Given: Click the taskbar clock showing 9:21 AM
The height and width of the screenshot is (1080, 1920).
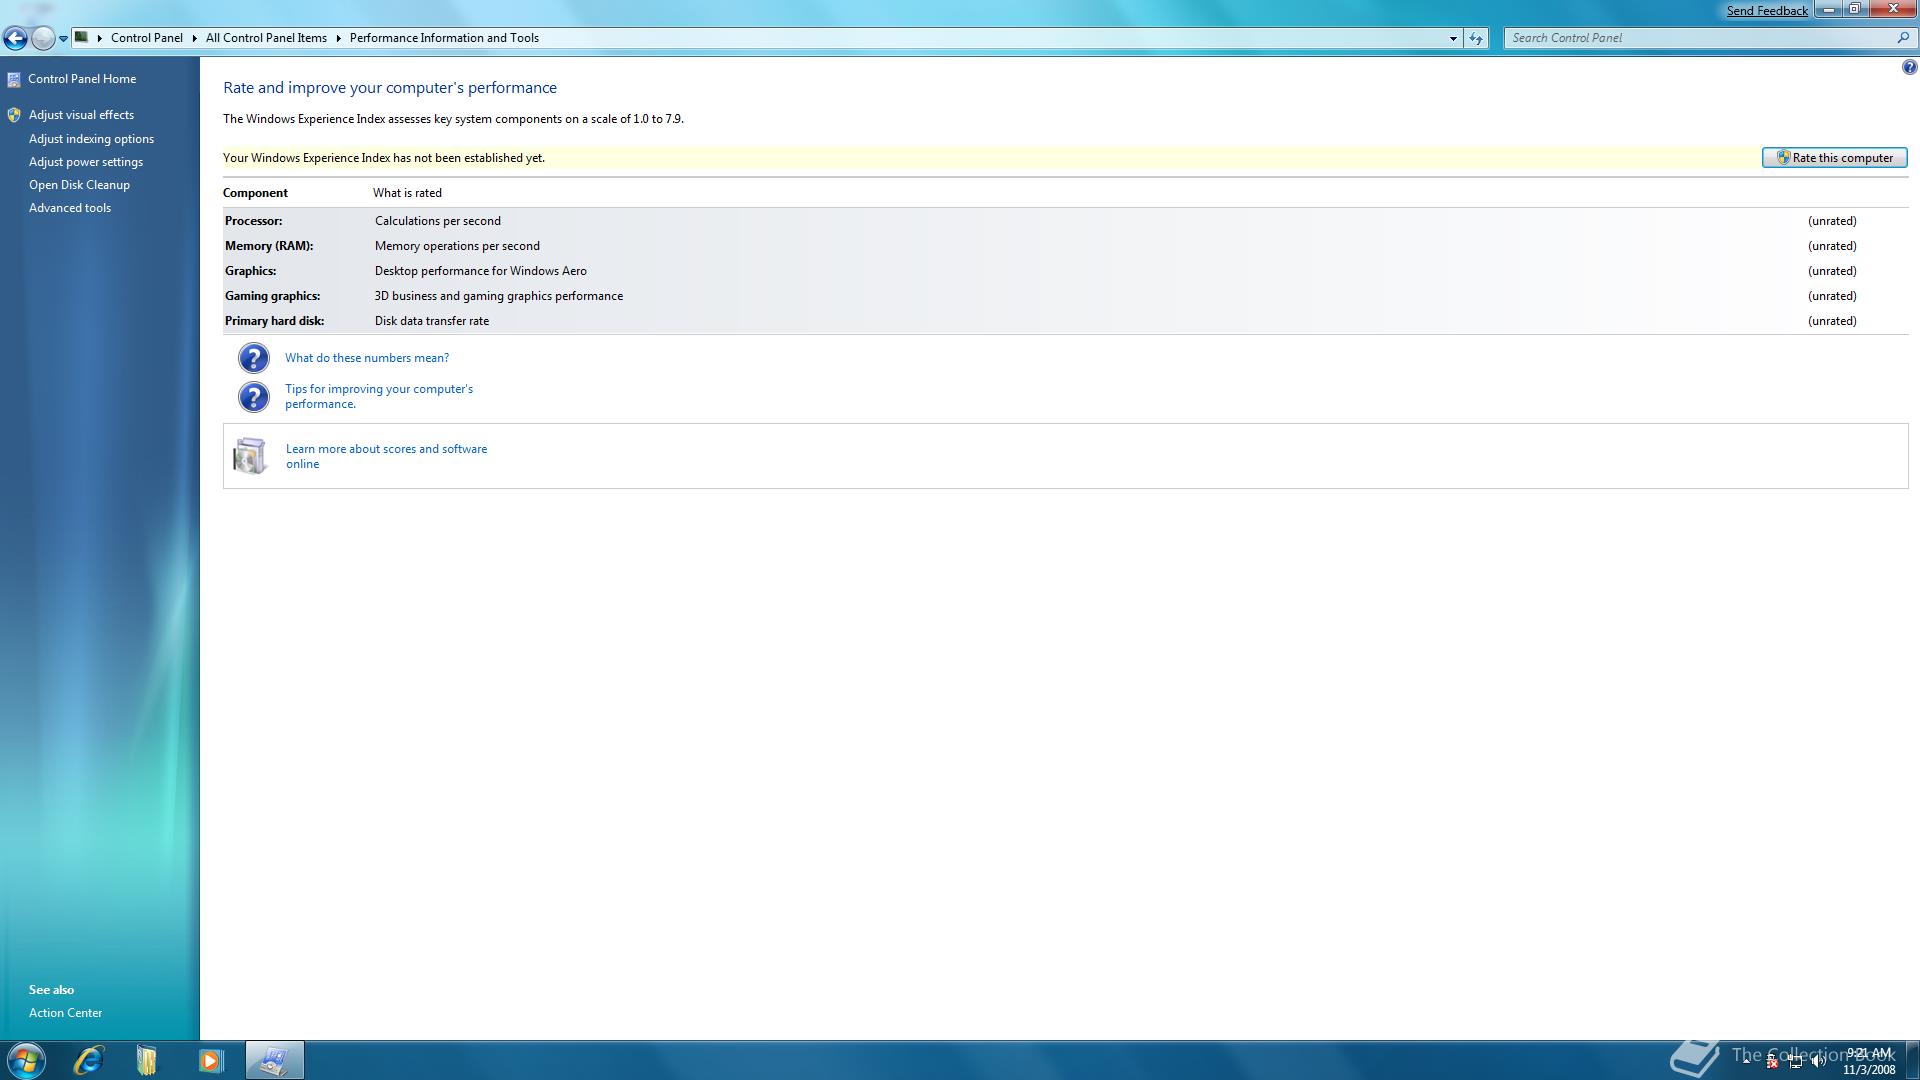Looking at the screenshot, I should [1868, 1061].
